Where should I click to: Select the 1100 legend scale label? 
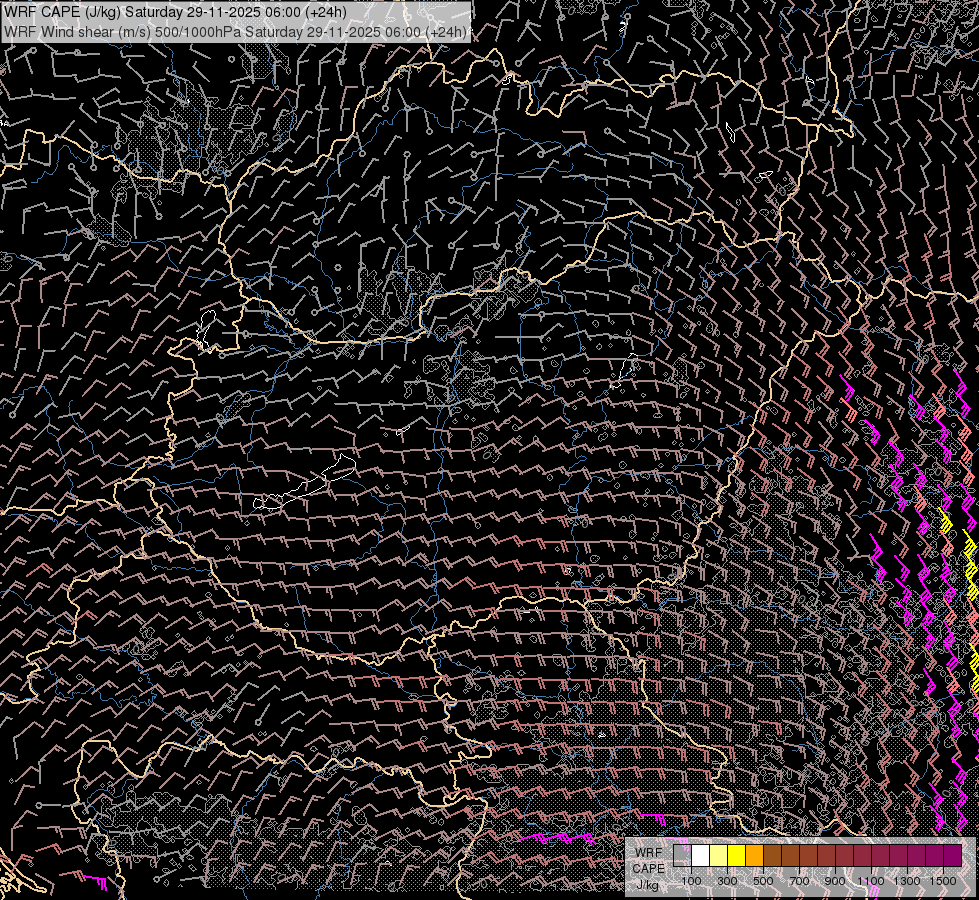tap(871, 881)
